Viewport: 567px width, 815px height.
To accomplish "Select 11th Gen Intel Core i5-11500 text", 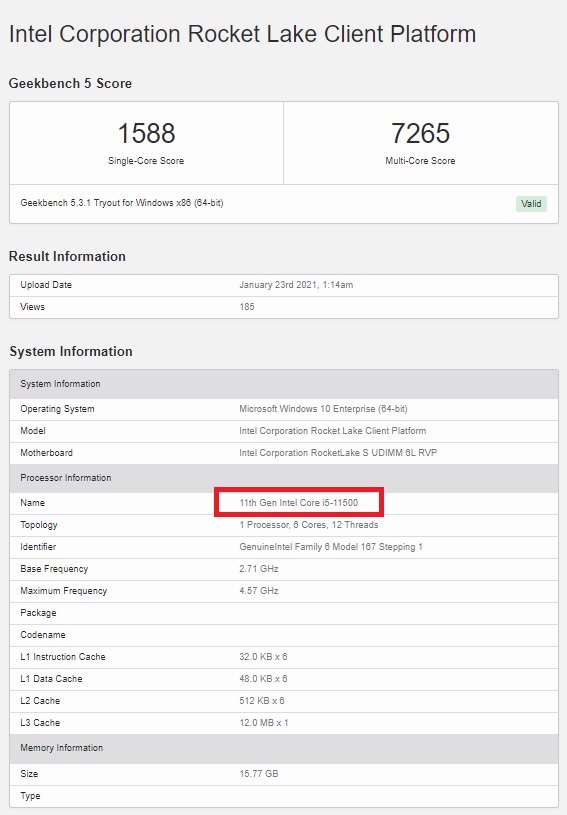I will 298,503.
